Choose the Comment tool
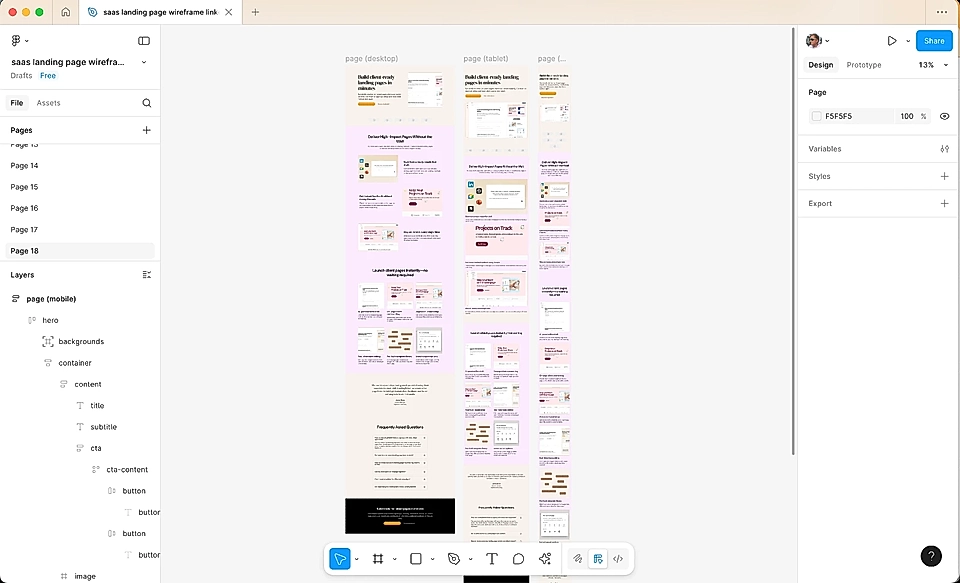Image resolution: width=960 pixels, height=583 pixels. coord(518,559)
